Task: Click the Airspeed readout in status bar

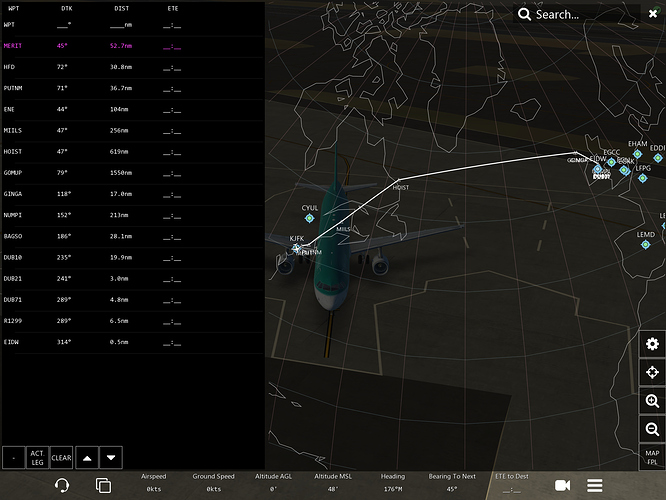Action: point(154,483)
